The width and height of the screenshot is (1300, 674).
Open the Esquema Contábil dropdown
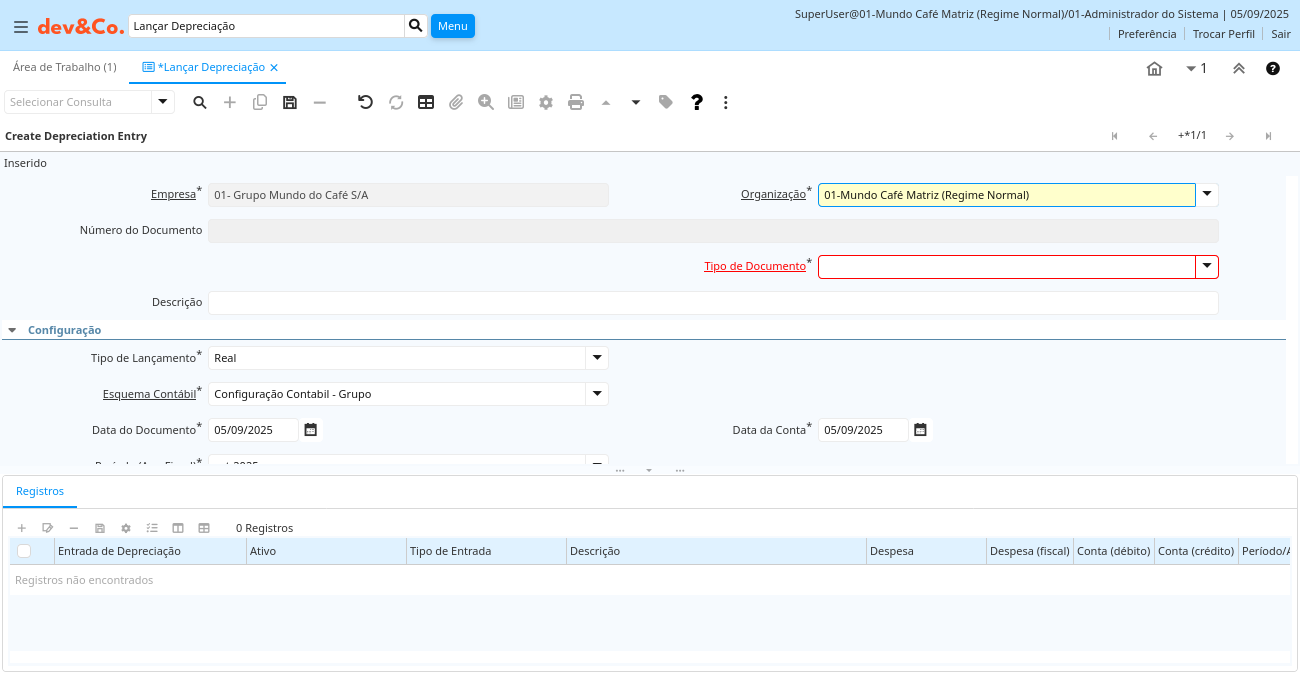(597, 394)
